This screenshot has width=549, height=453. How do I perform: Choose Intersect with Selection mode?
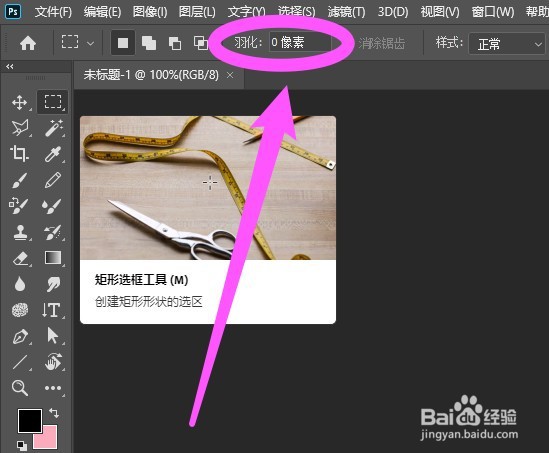point(201,43)
